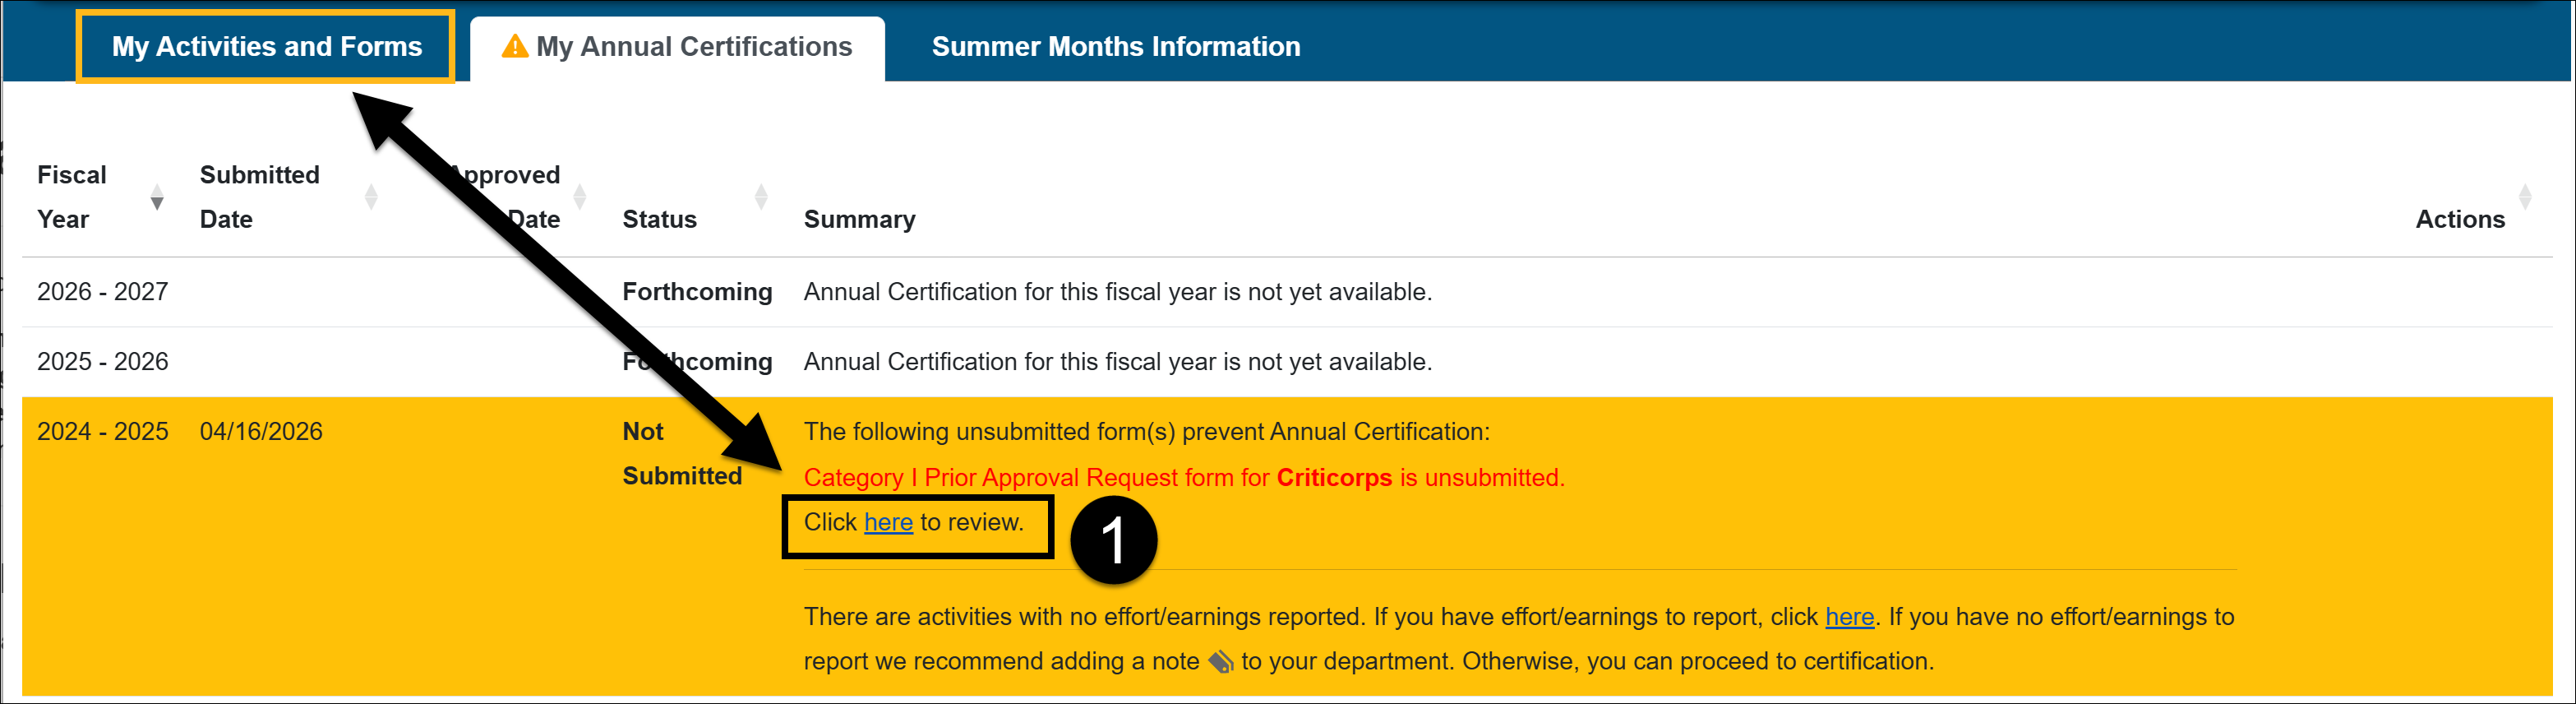
Task: Click the Status column sort arrow
Action: tap(760, 196)
